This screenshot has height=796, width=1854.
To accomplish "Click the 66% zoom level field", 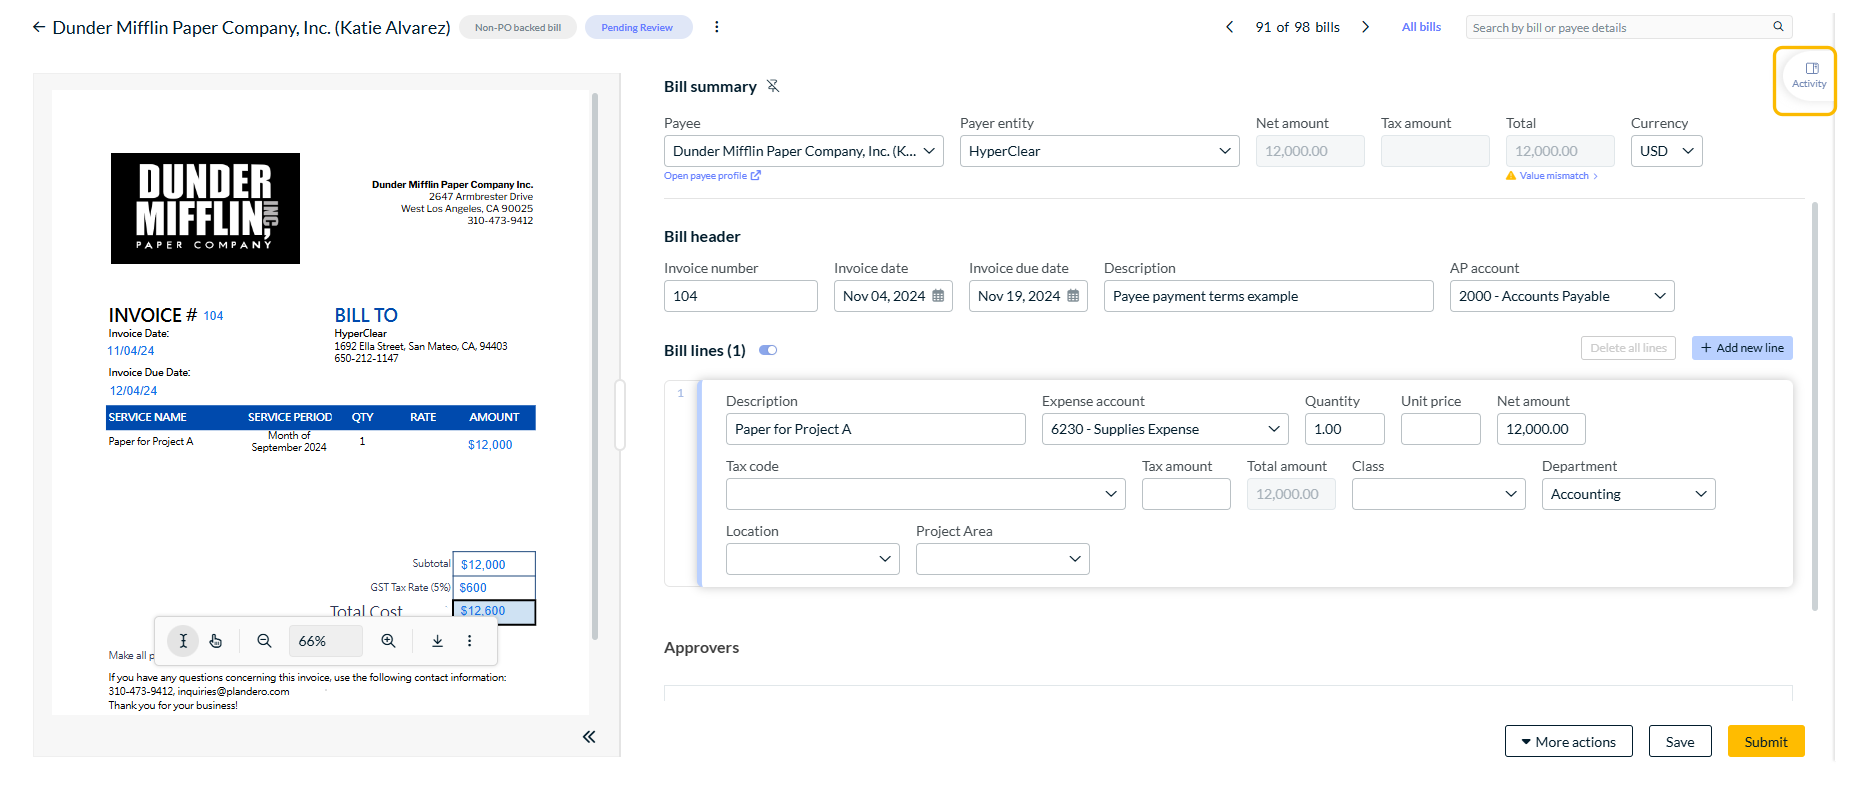I will (325, 641).
